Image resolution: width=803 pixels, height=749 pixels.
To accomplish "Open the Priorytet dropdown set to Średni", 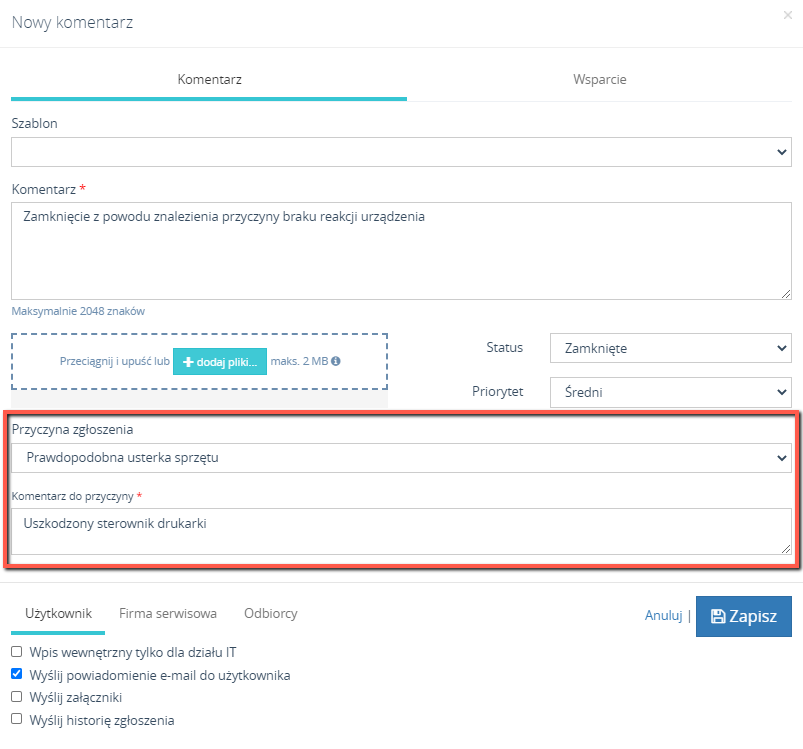I will tap(671, 392).
